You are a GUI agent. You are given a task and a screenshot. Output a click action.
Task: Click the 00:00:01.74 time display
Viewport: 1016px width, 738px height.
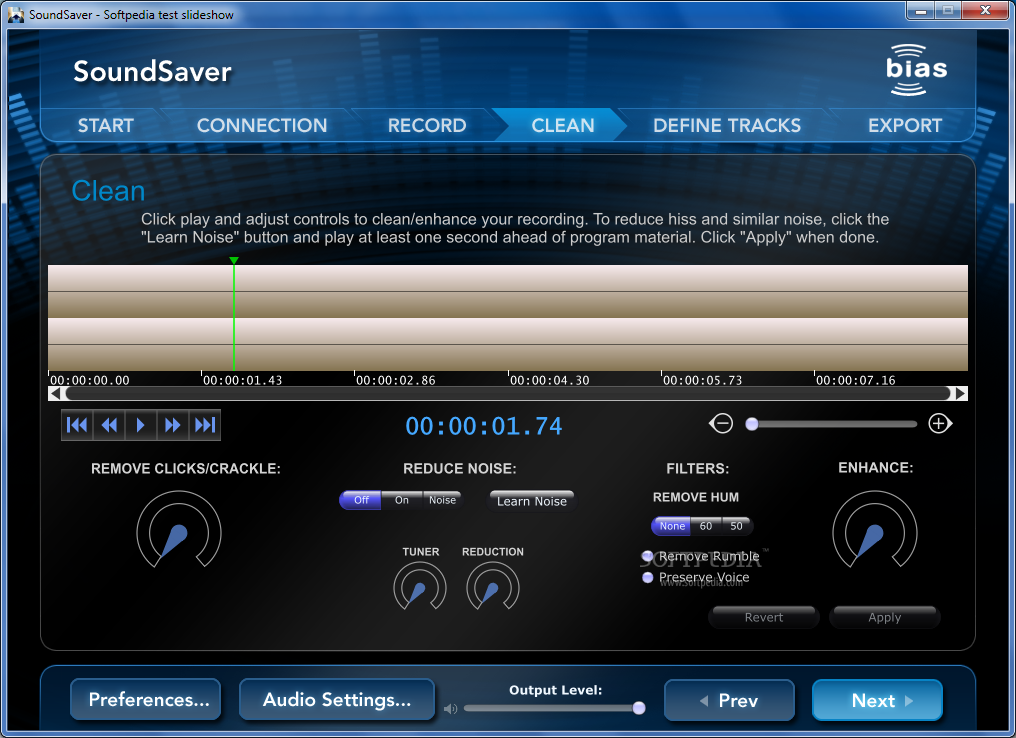483,426
